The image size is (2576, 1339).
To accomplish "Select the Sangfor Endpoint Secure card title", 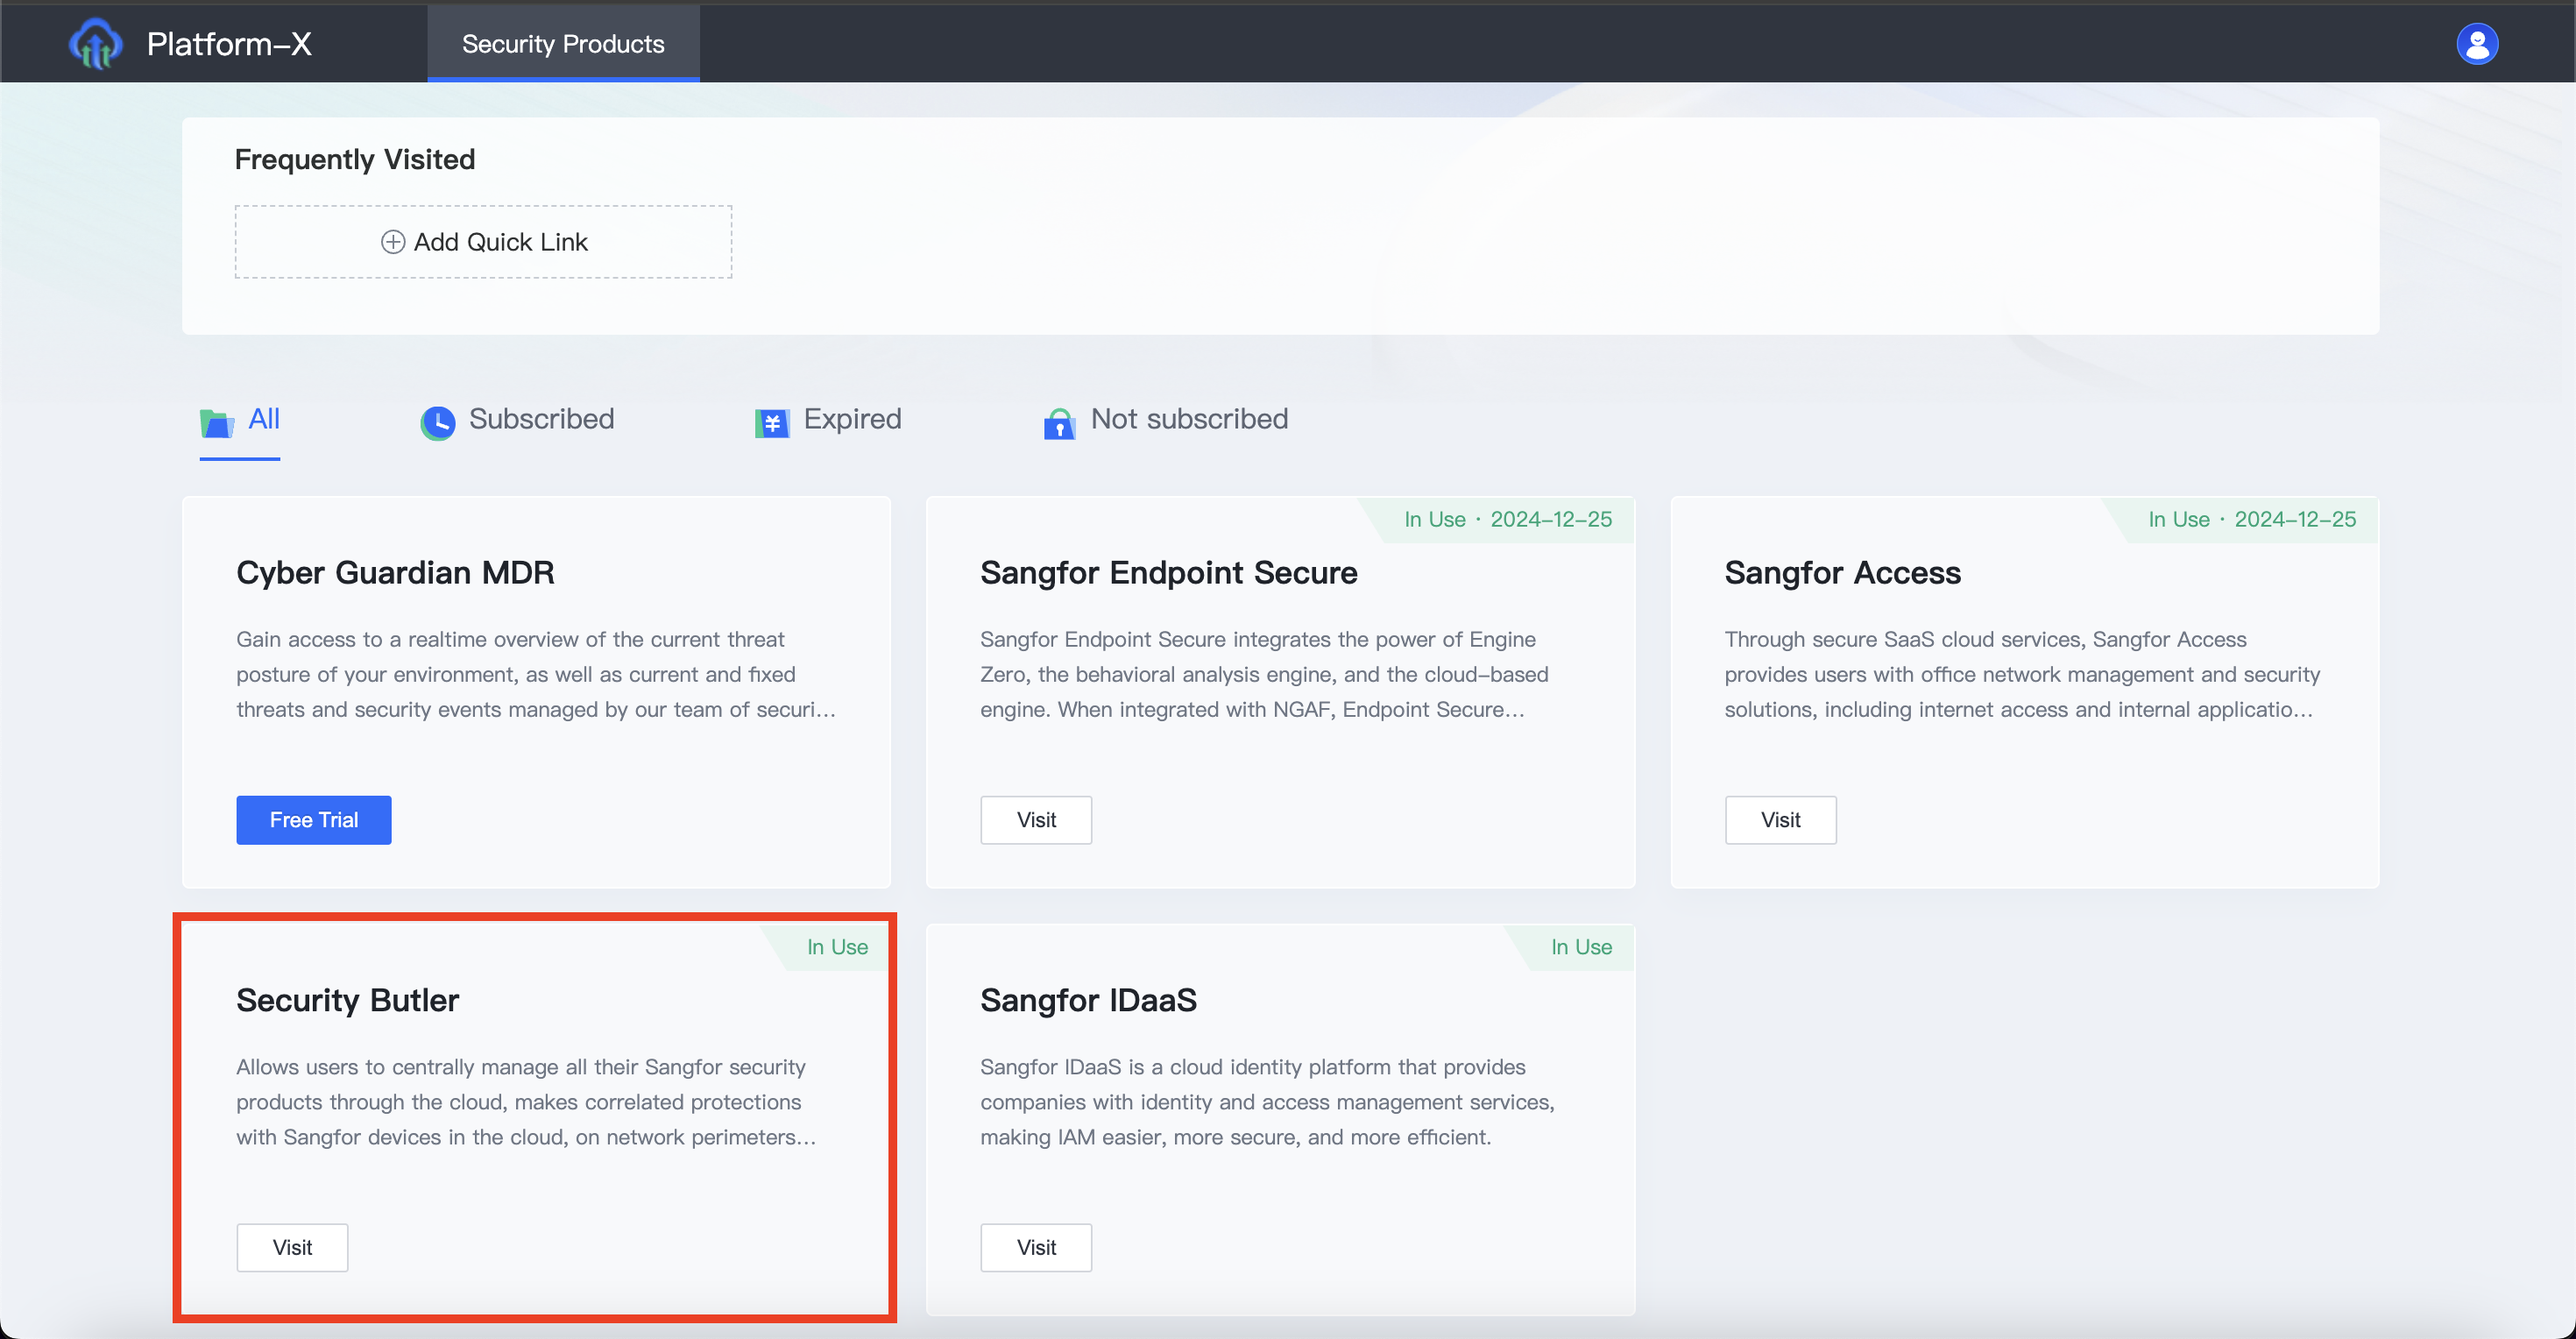I will coord(1168,572).
